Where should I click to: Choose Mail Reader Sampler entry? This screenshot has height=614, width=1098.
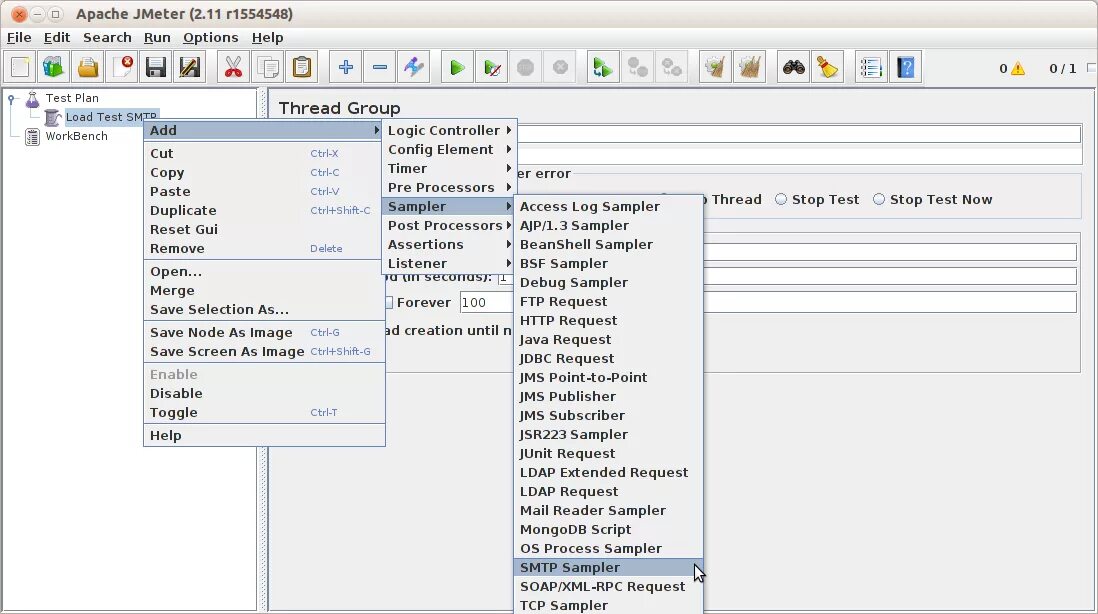[x=609, y=510]
